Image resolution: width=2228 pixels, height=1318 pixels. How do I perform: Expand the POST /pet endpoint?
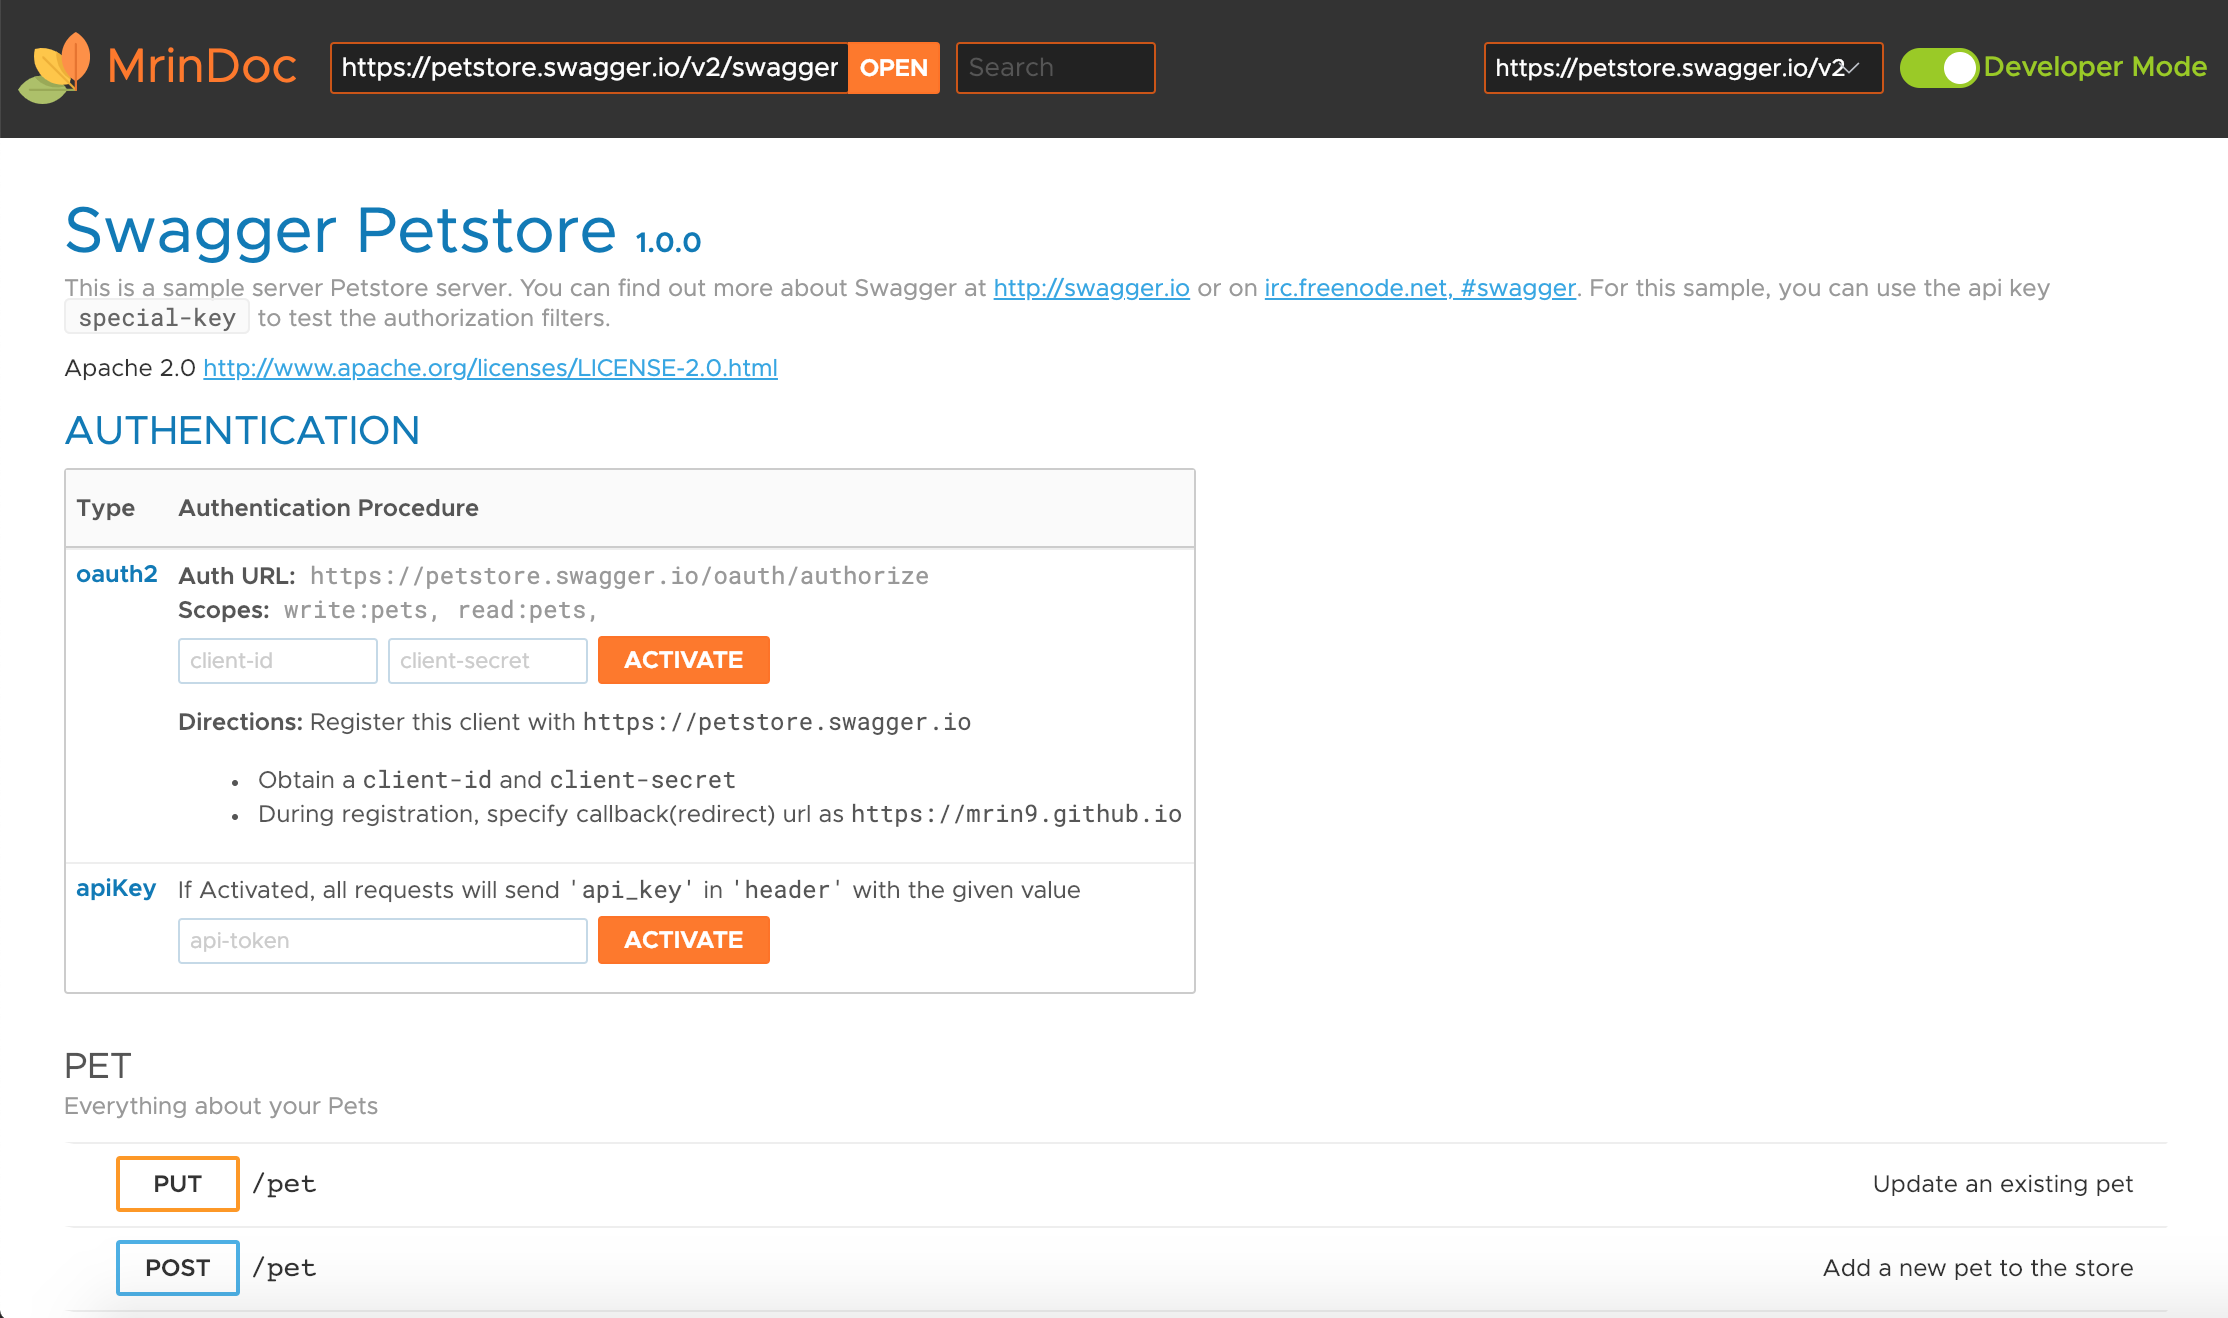click(x=177, y=1268)
